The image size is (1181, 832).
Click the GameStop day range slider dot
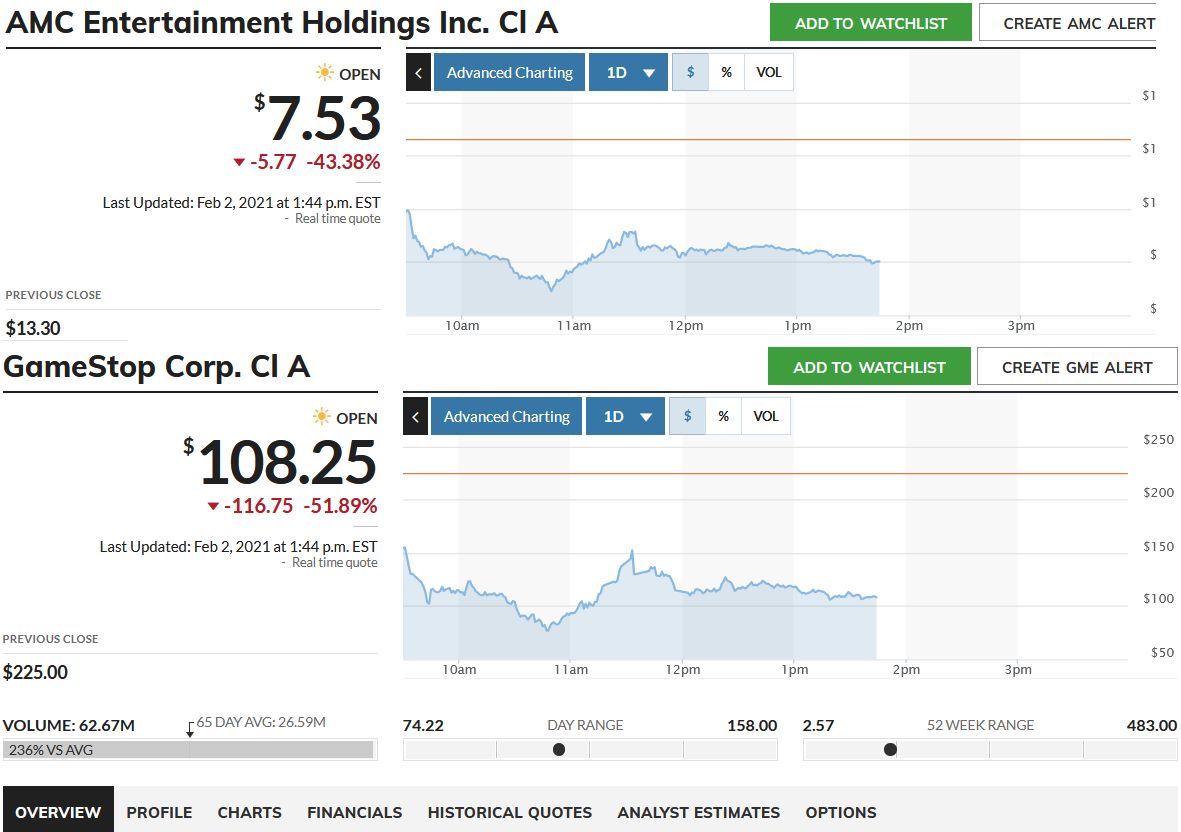point(559,749)
